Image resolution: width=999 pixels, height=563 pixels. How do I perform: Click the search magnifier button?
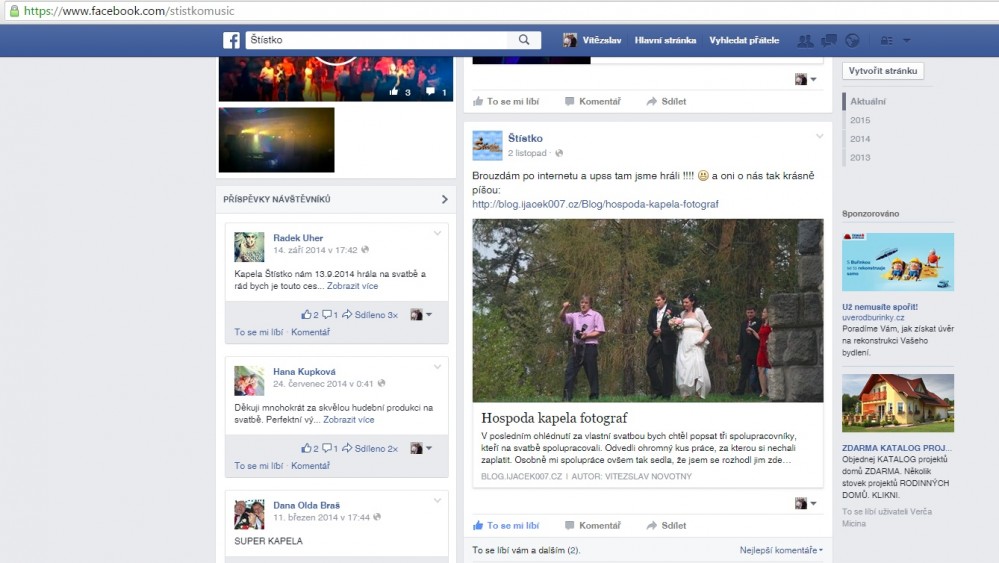tap(524, 40)
